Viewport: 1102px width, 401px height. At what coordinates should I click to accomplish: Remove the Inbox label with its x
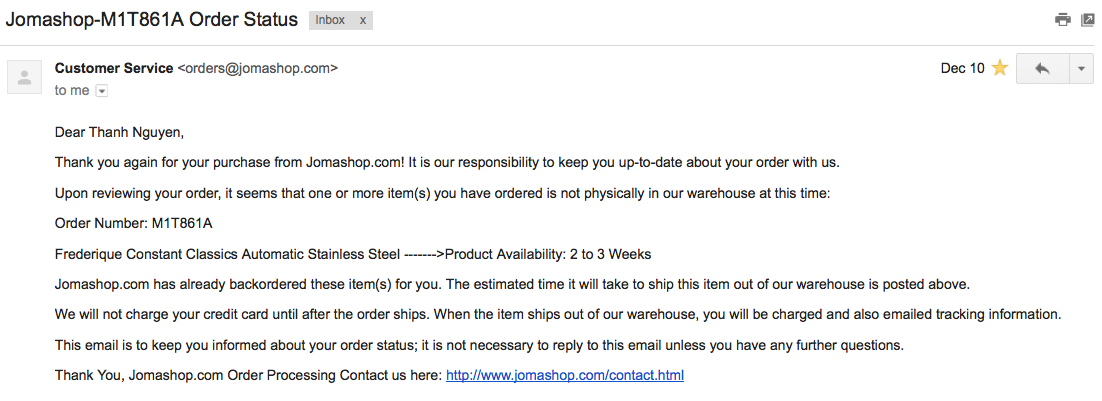tap(362, 20)
